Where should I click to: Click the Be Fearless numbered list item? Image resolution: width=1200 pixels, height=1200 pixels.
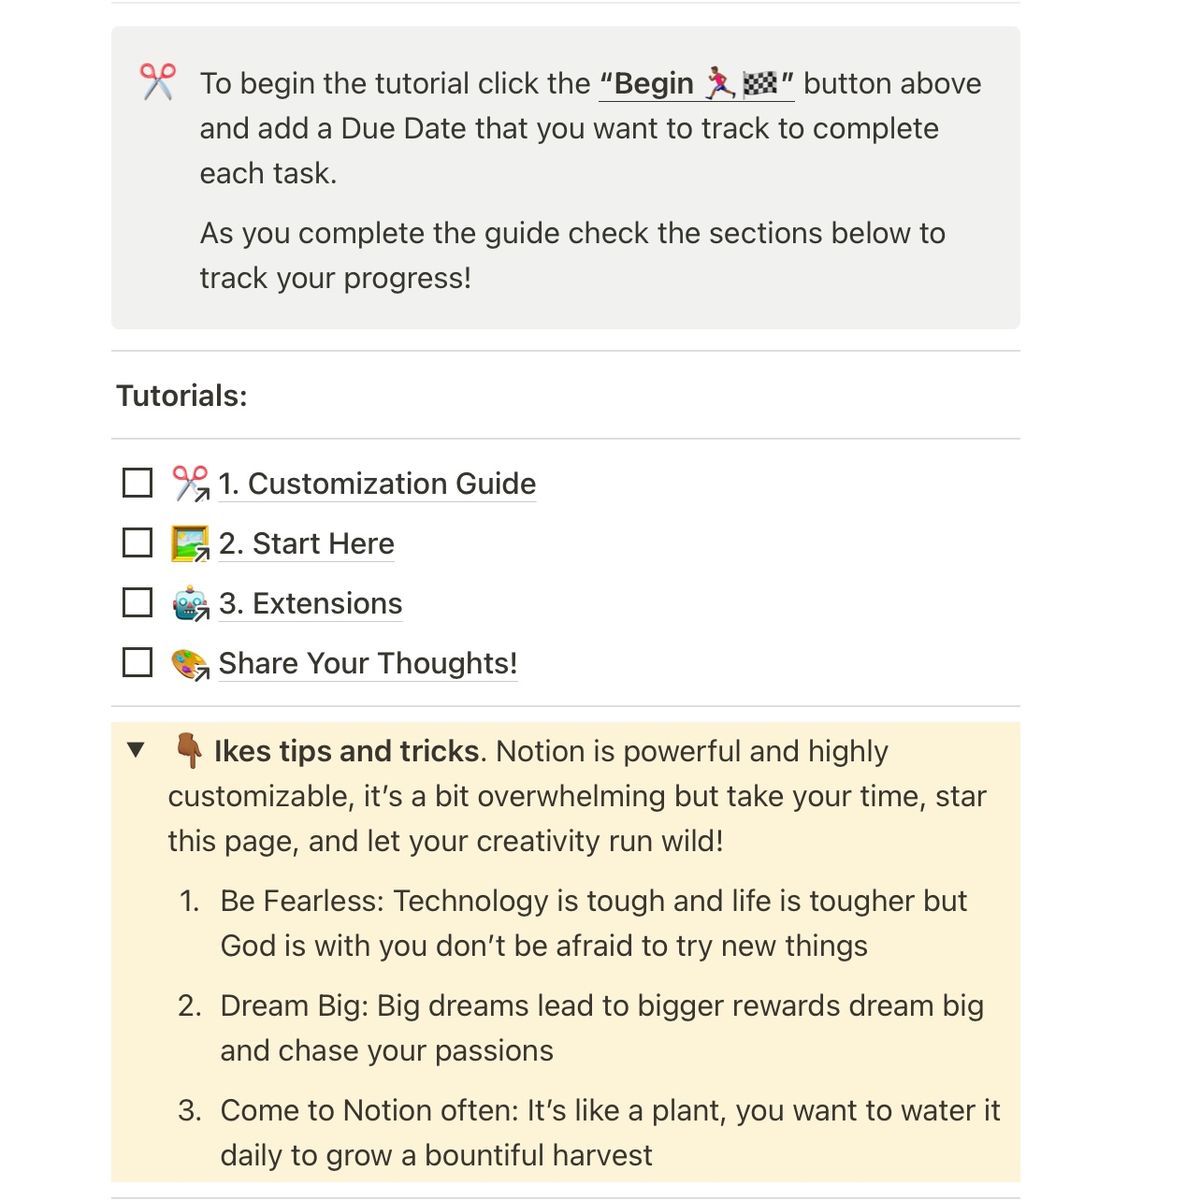[x=593, y=901]
